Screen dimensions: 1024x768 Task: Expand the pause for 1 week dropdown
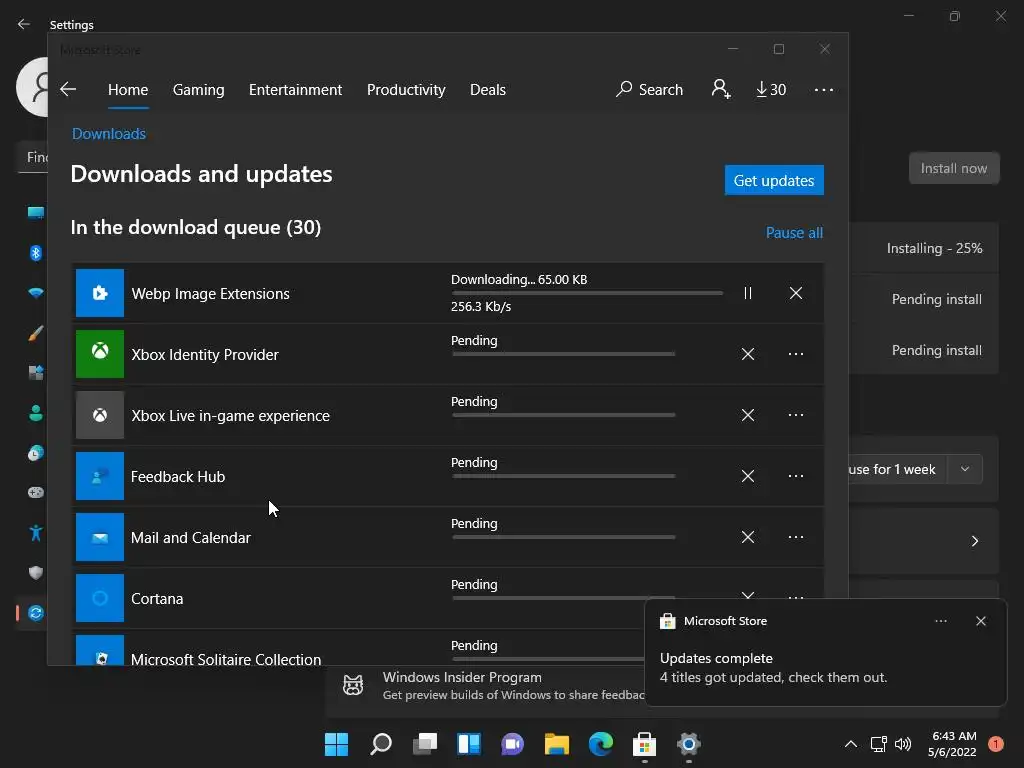click(x=965, y=470)
